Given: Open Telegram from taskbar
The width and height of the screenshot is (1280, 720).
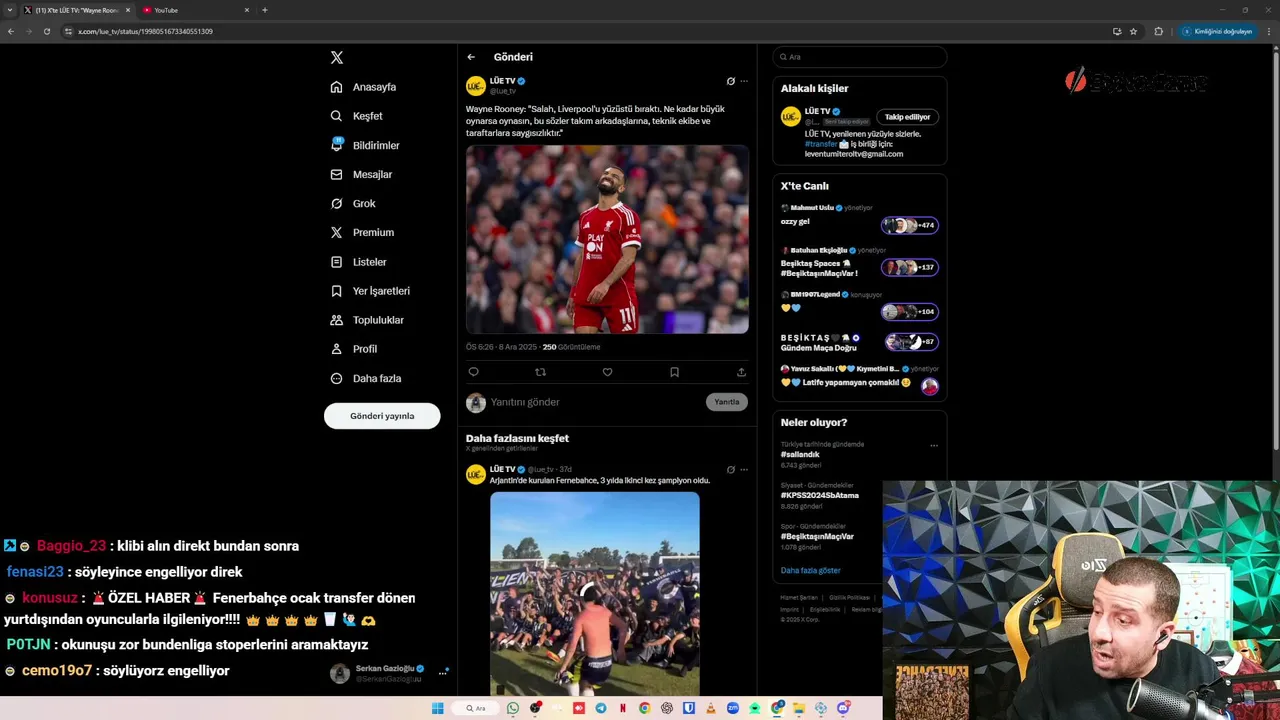Looking at the screenshot, I should point(601,709).
